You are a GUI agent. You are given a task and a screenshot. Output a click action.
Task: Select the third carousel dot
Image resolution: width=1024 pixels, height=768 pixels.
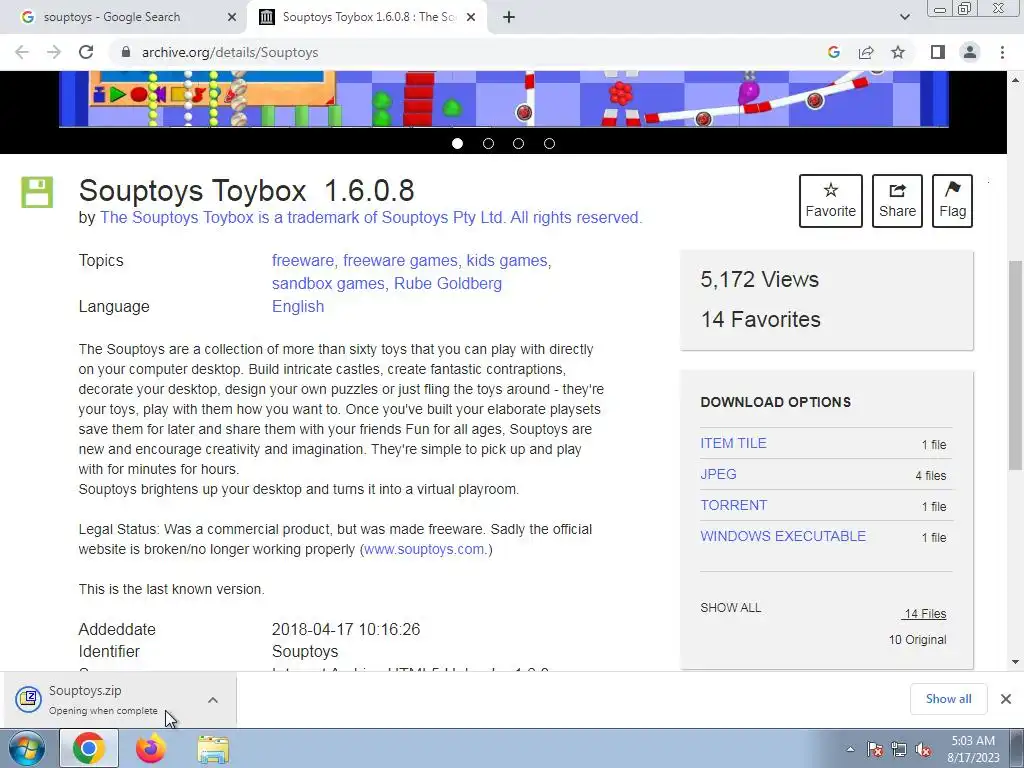(x=519, y=144)
